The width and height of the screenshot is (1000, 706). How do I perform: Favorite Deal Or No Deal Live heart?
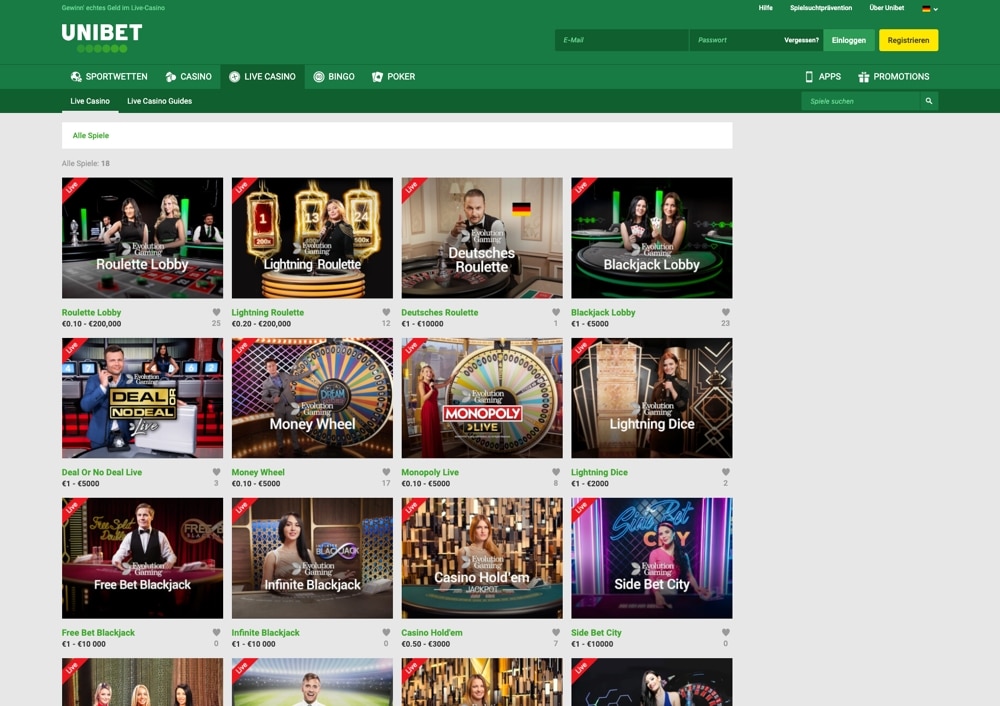tap(216, 472)
